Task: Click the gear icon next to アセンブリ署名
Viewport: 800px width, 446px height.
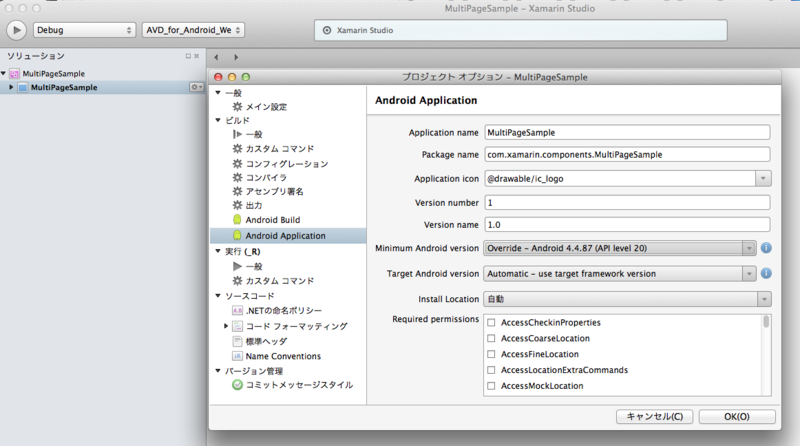Action: click(x=237, y=191)
